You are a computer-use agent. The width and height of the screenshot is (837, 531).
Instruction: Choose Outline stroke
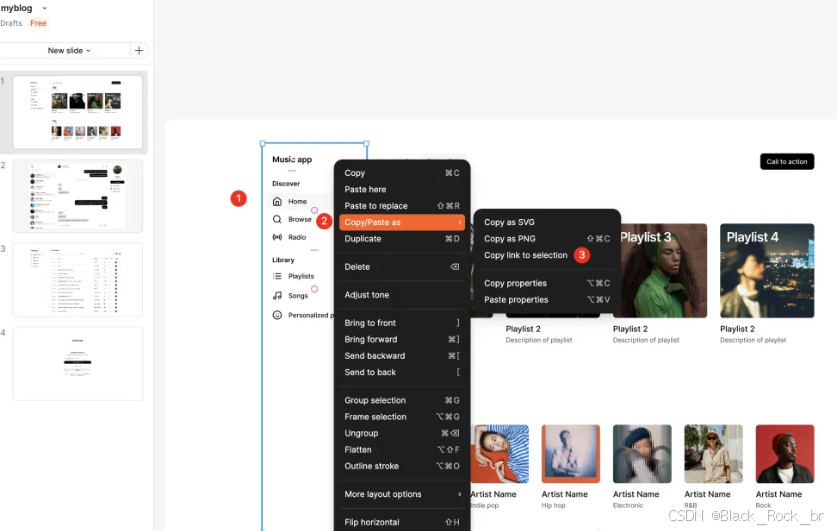[x=402, y=466]
